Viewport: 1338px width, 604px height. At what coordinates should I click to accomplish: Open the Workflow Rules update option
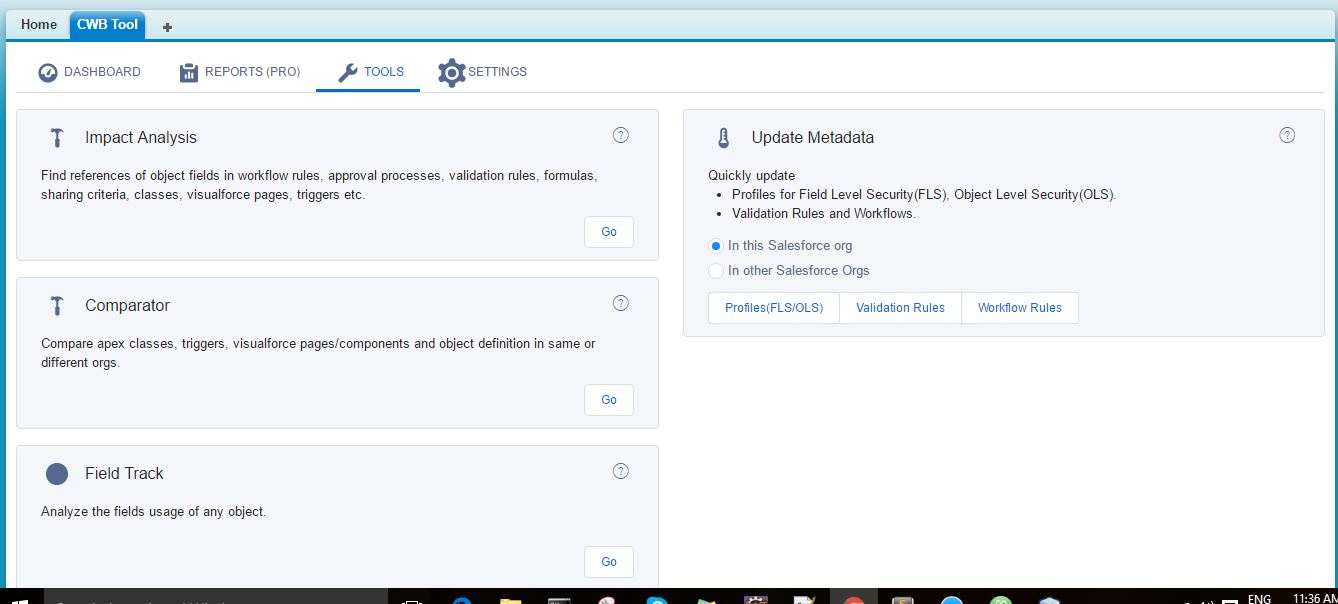pos(1019,308)
